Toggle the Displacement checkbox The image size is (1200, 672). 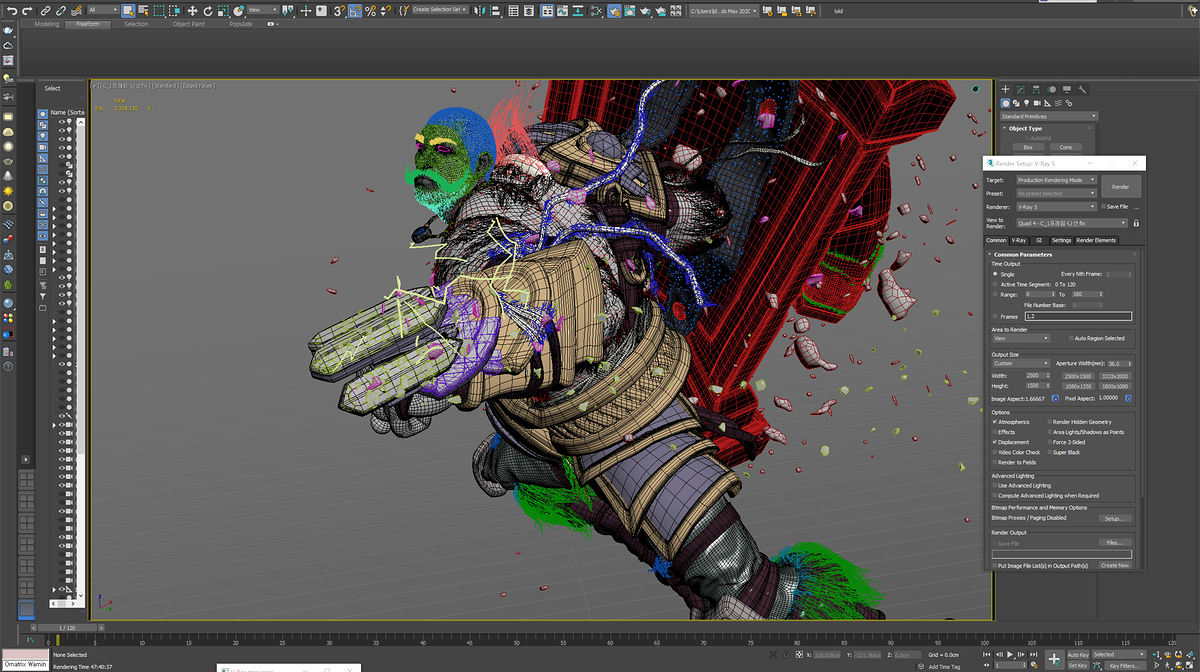995,442
